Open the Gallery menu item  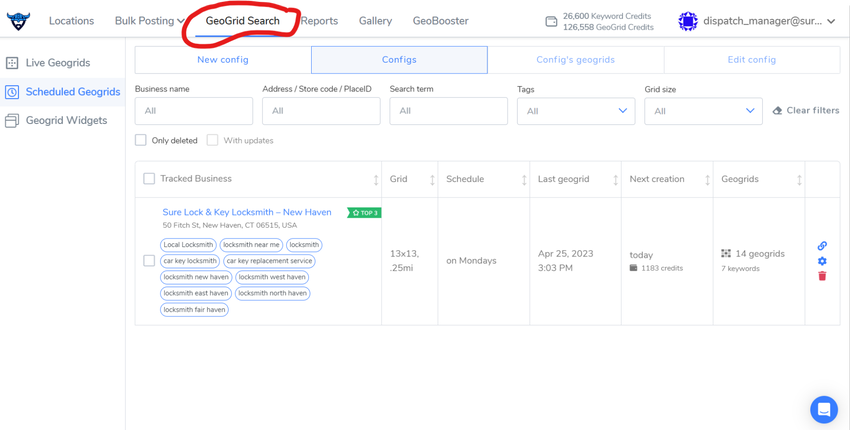(375, 21)
